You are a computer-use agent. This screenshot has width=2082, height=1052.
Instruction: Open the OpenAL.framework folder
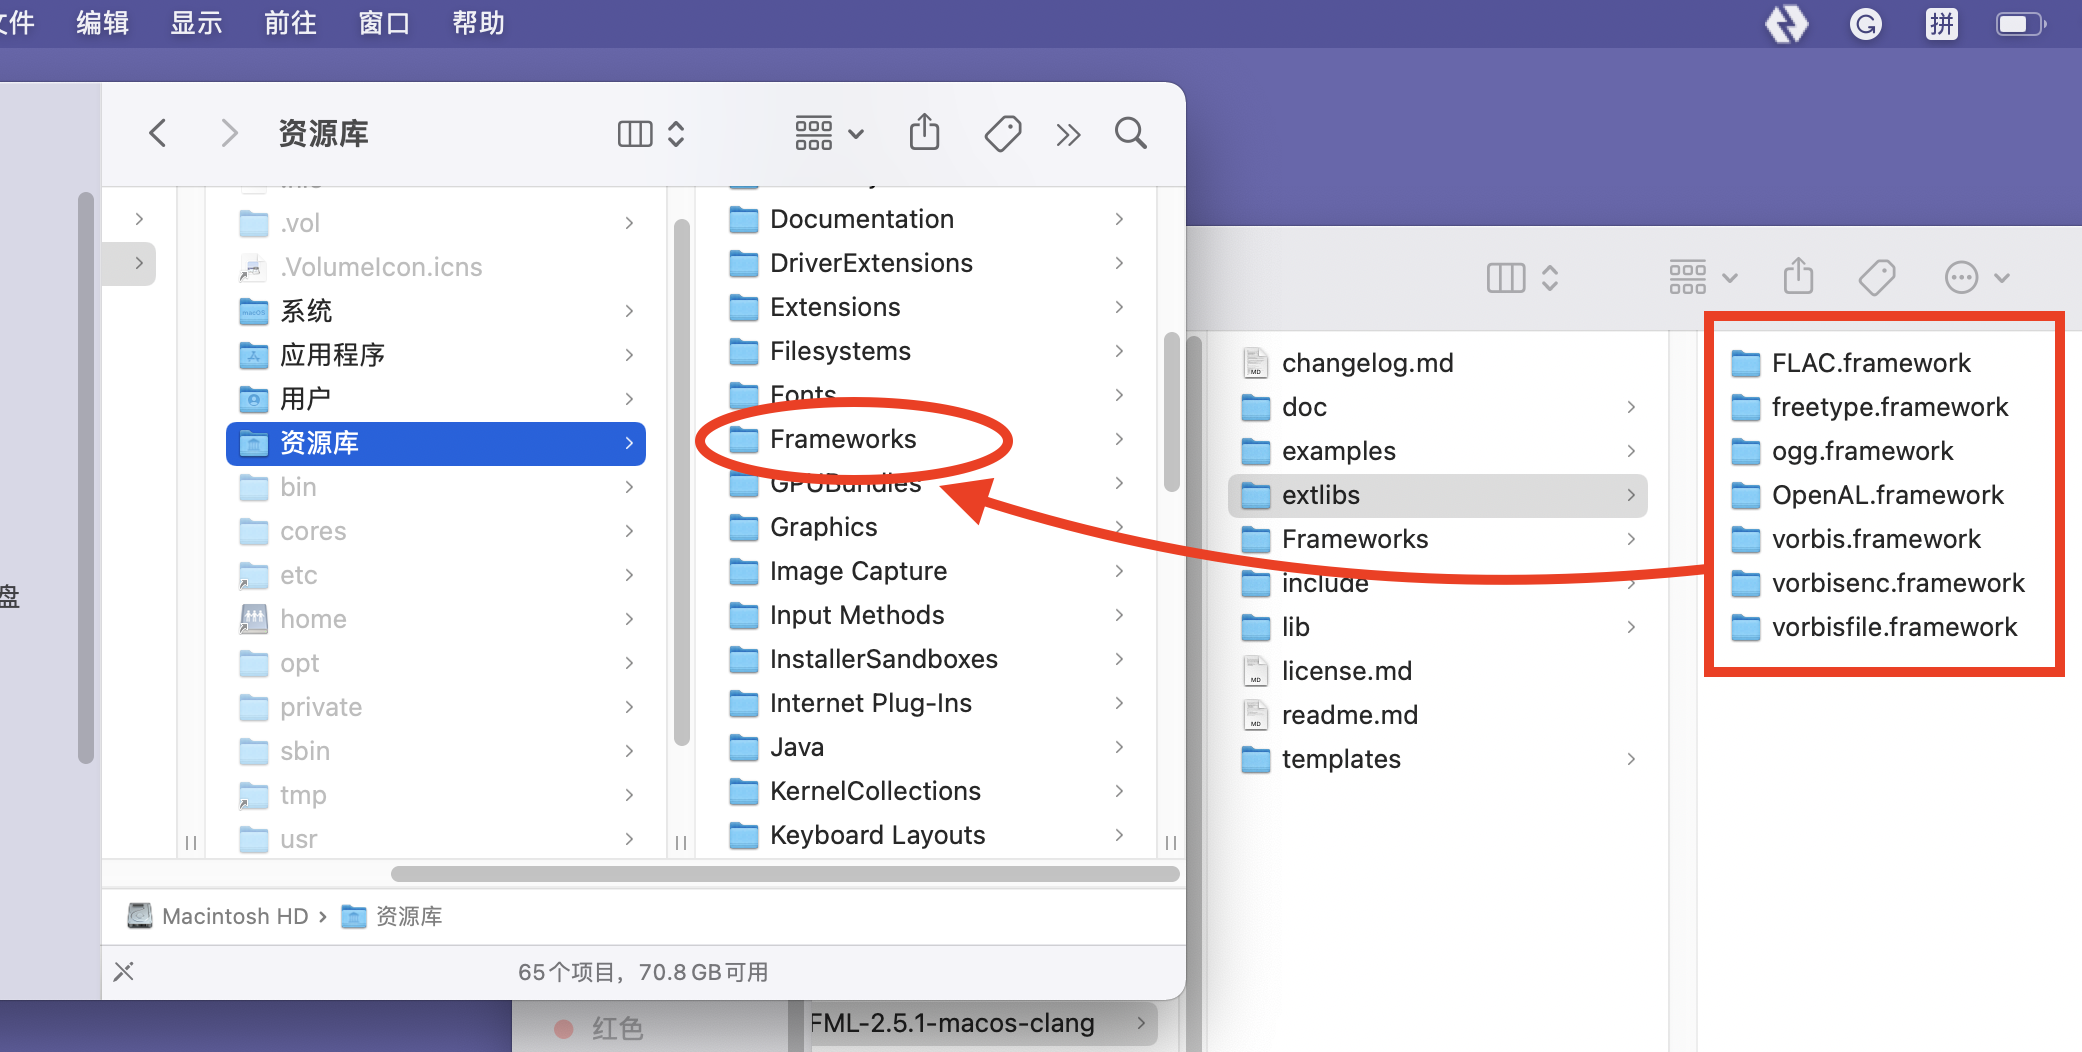(x=1886, y=495)
